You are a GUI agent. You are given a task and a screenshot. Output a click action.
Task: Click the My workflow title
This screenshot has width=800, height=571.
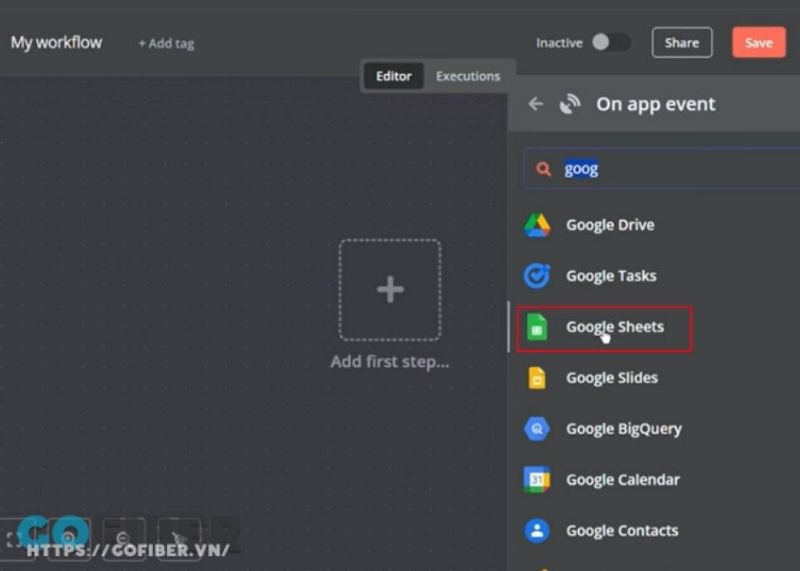coord(56,42)
